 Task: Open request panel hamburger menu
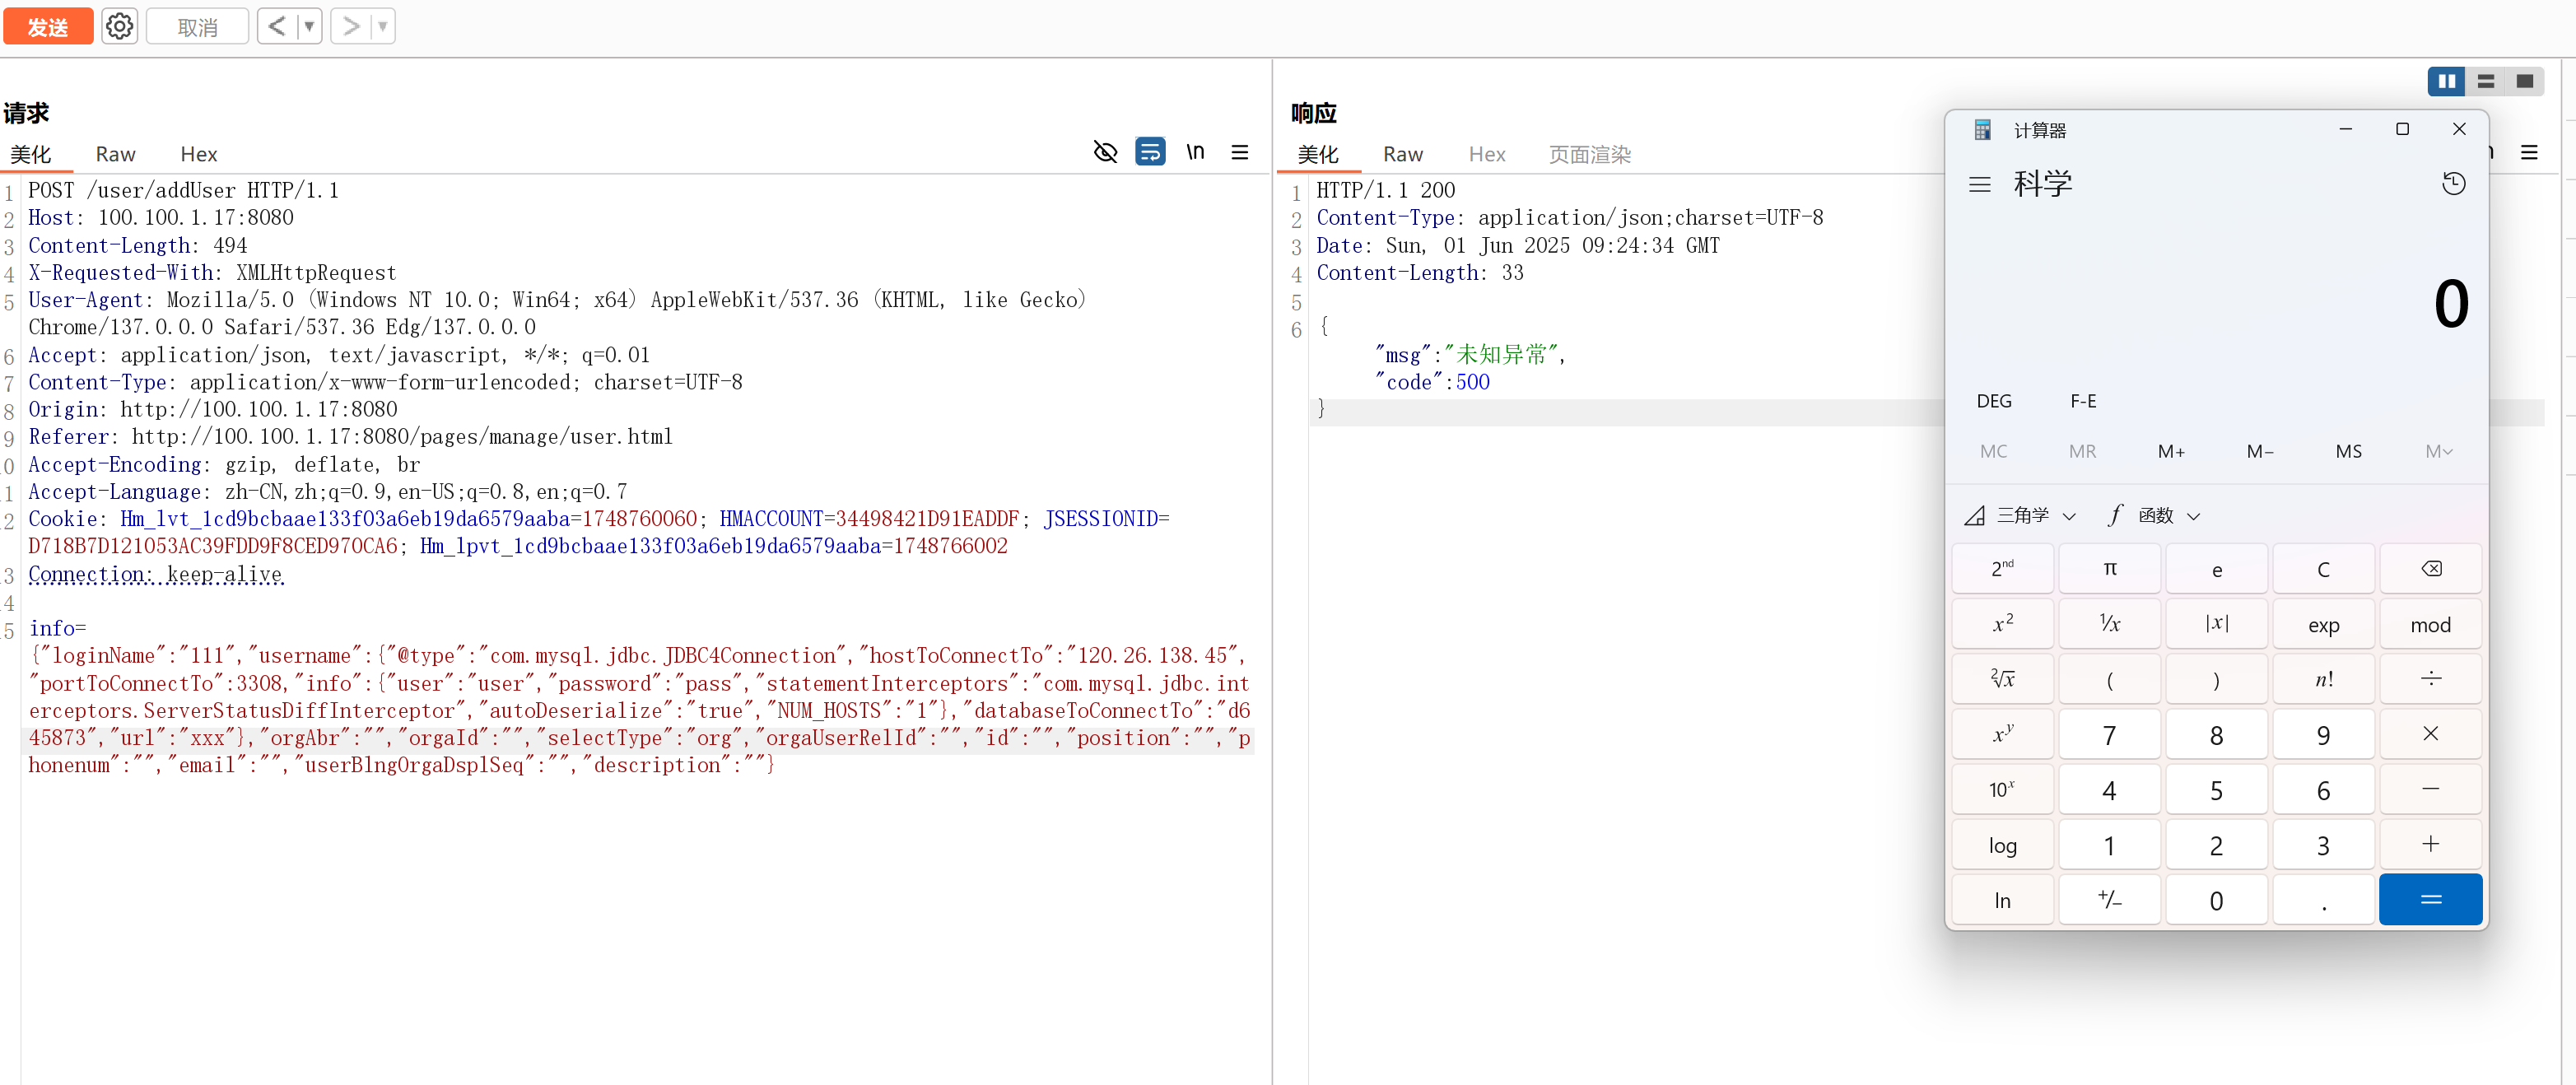pyautogui.click(x=1239, y=152)
